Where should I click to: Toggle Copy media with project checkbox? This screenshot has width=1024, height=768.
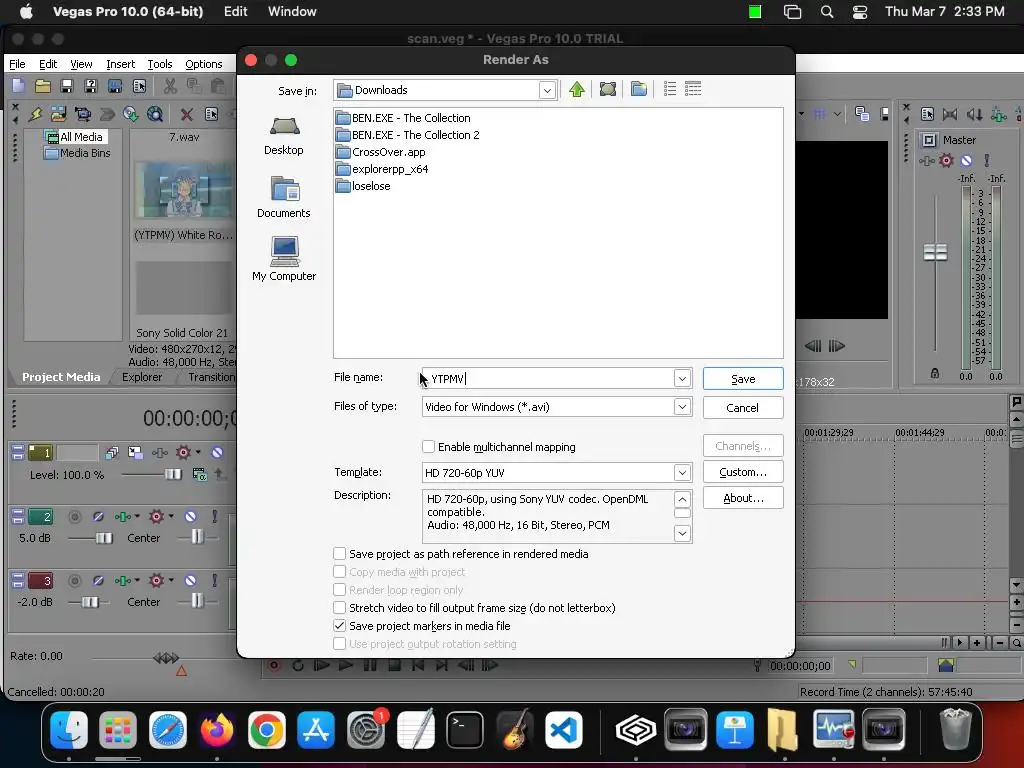(340, 572)
